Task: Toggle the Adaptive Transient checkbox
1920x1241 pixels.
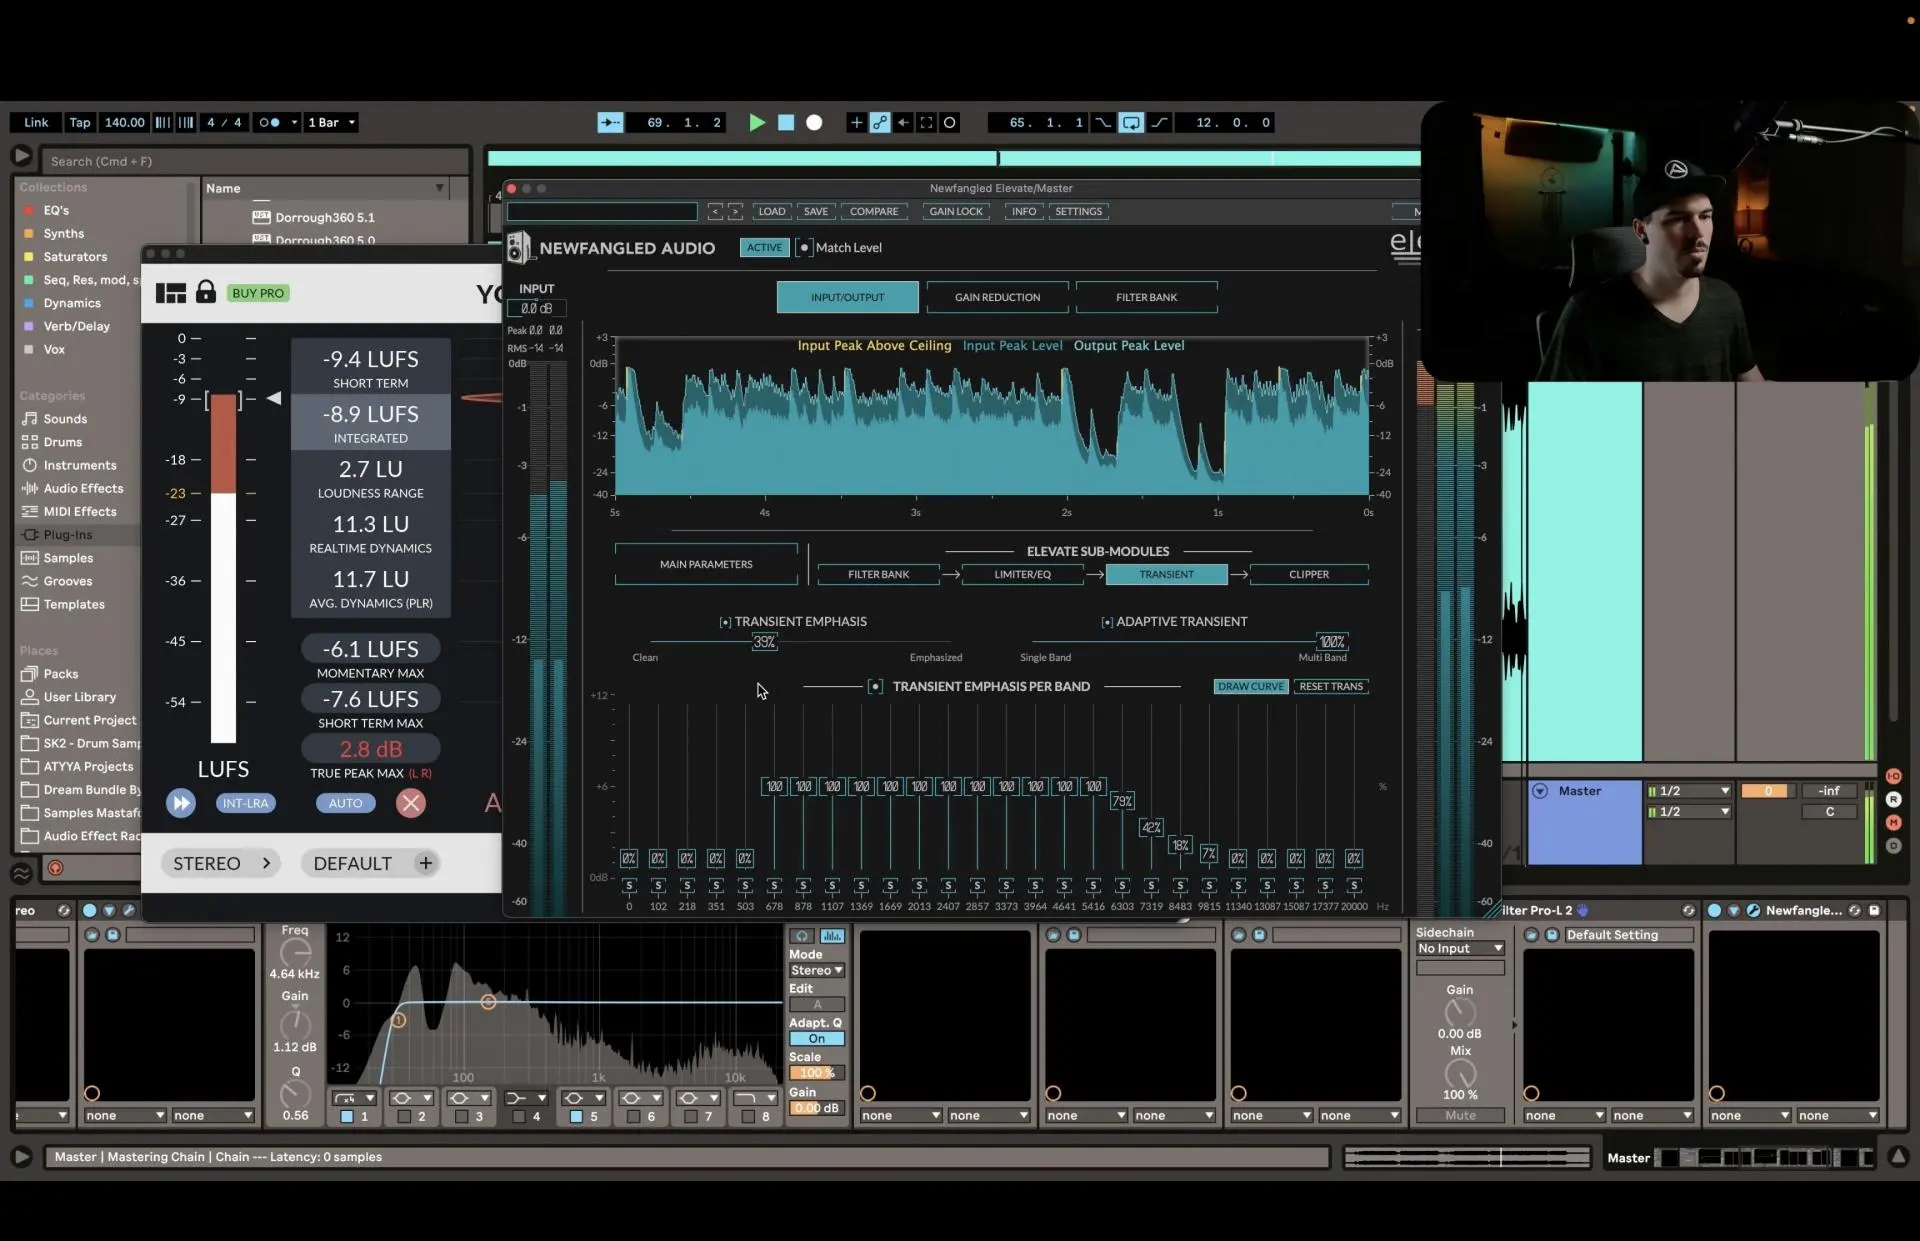Action: pyautogui.click(x=1107, y=622)
